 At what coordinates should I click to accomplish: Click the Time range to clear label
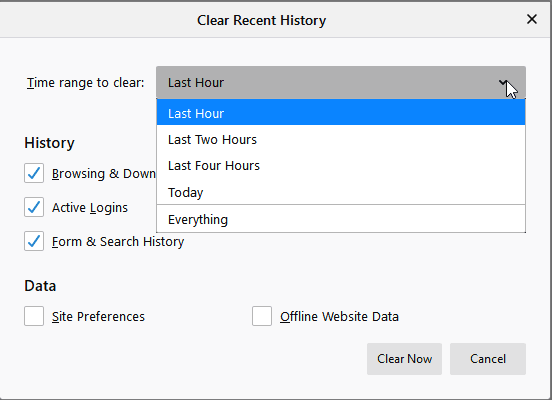point(86,83)
